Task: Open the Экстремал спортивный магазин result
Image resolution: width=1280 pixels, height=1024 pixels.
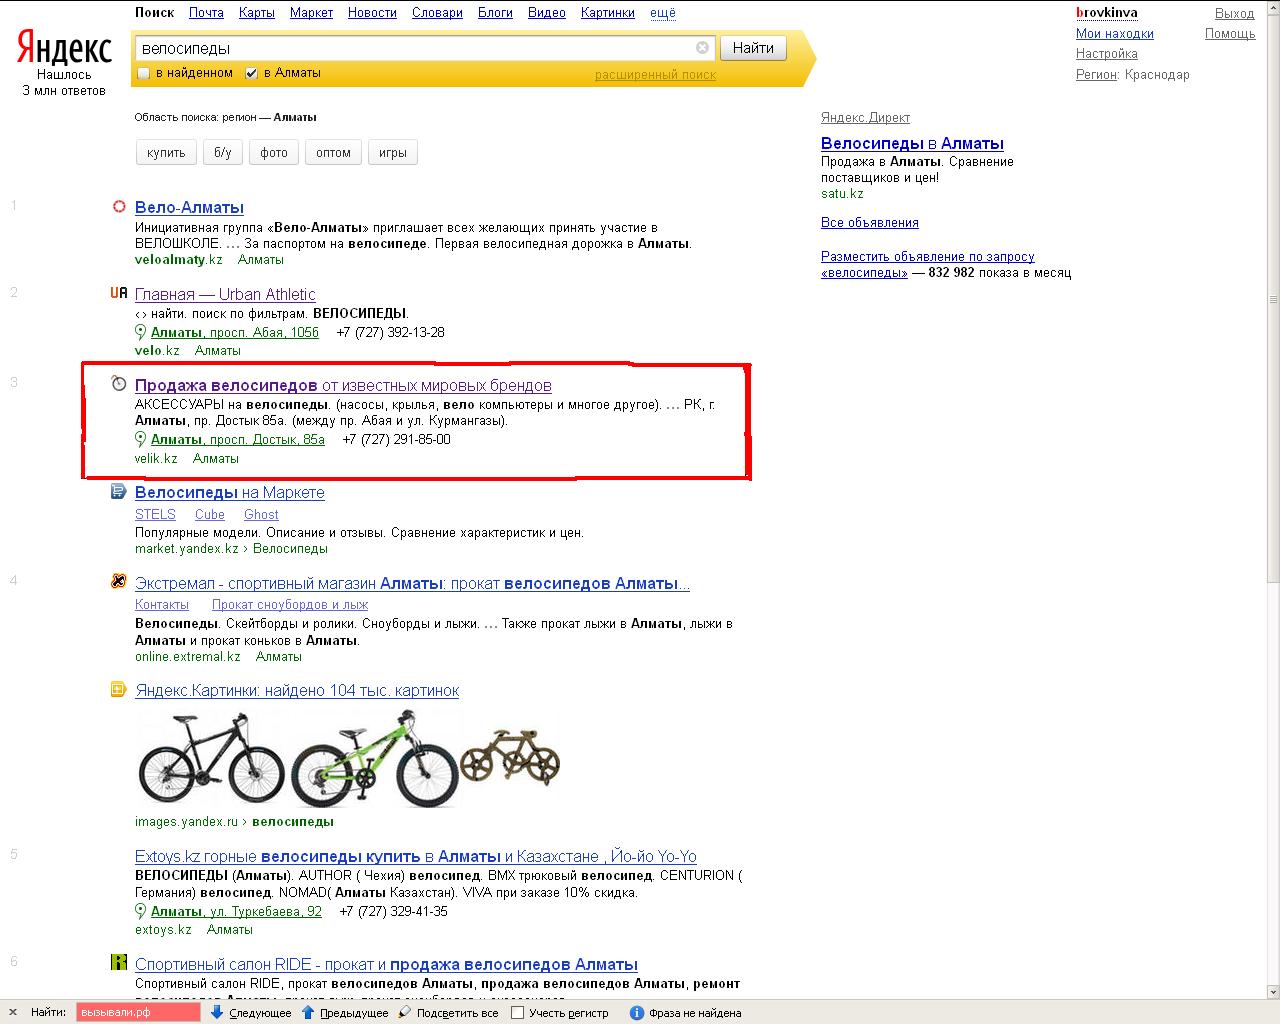Action: coord(412,583)
